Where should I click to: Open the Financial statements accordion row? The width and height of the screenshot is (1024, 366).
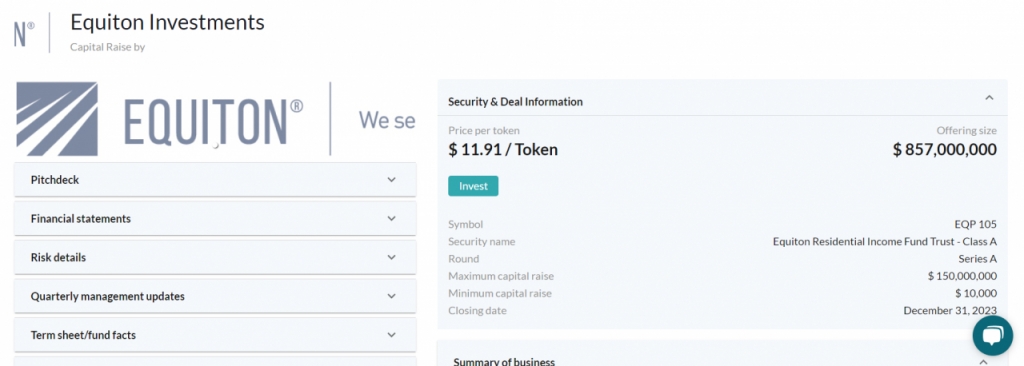click(215, 218)
